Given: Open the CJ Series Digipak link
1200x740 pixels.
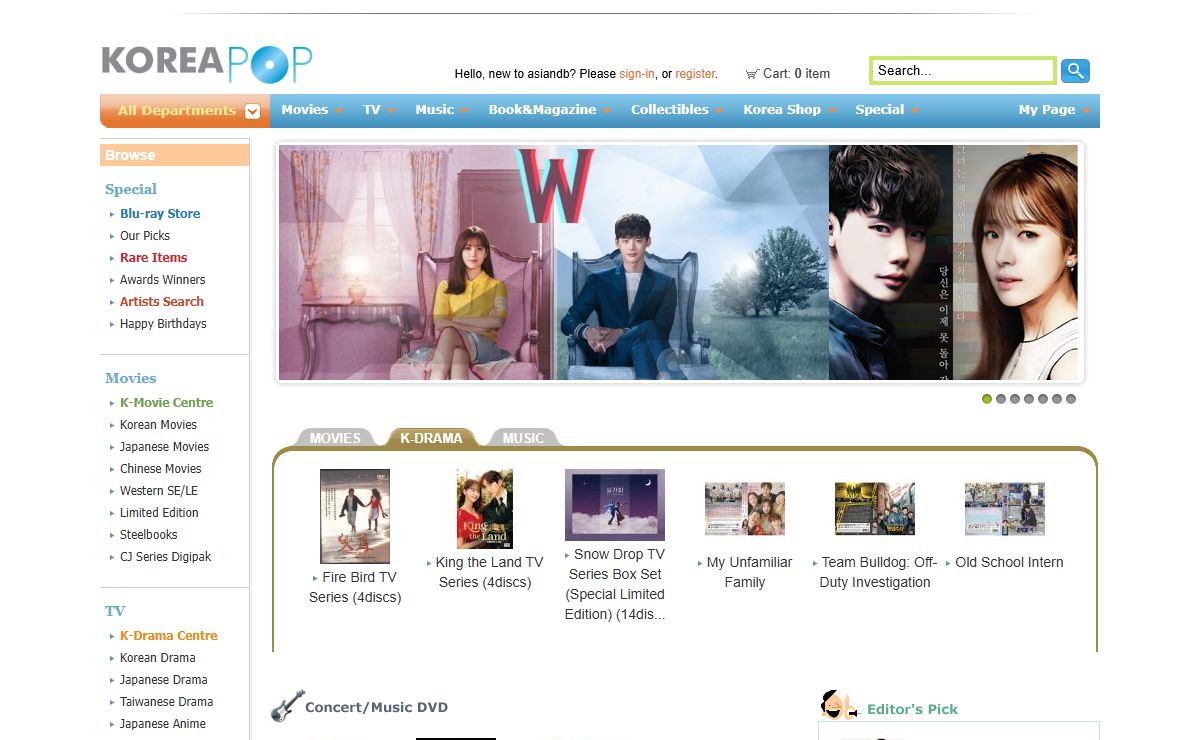Looking at the screenshot, I should click(x=166, y=557).
